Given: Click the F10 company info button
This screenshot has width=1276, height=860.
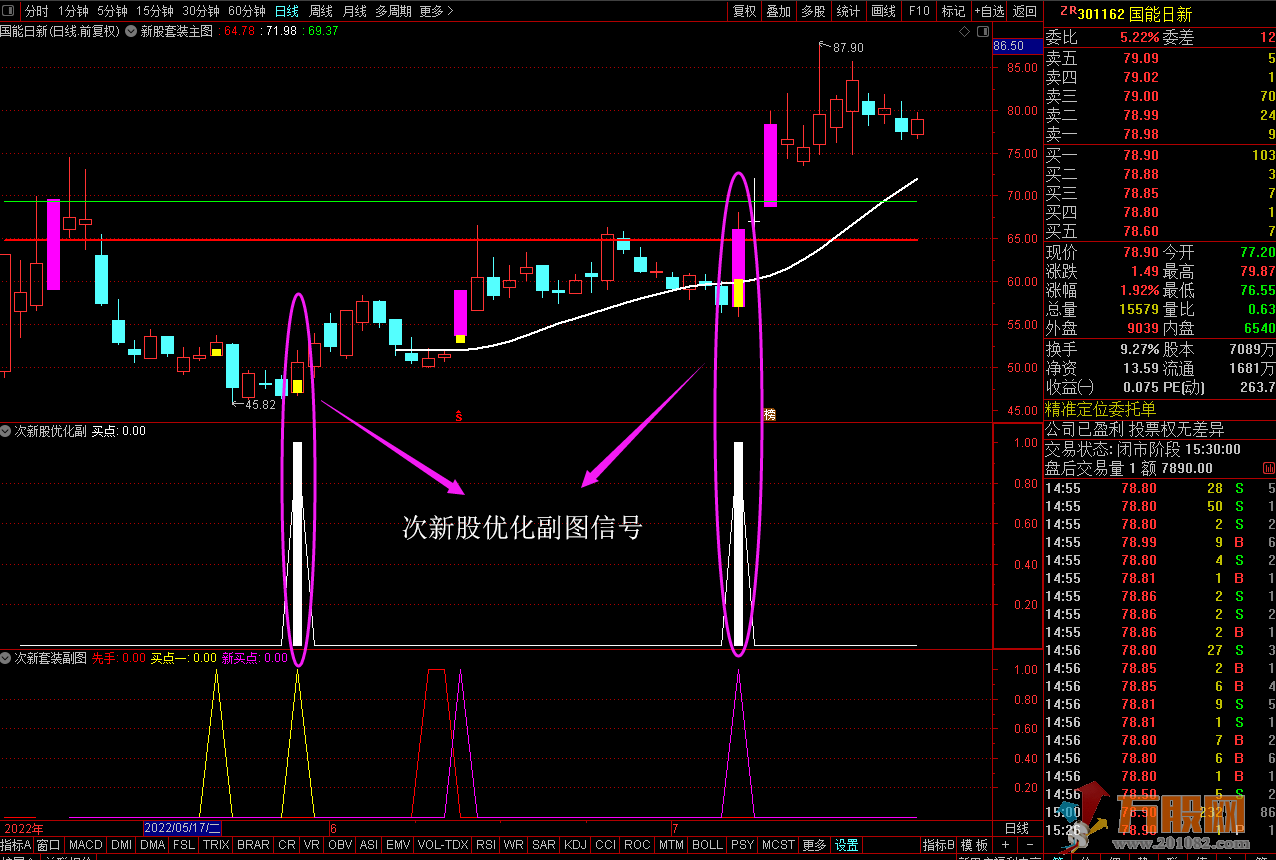Looking at the screenshot, I should coord(919,11).
